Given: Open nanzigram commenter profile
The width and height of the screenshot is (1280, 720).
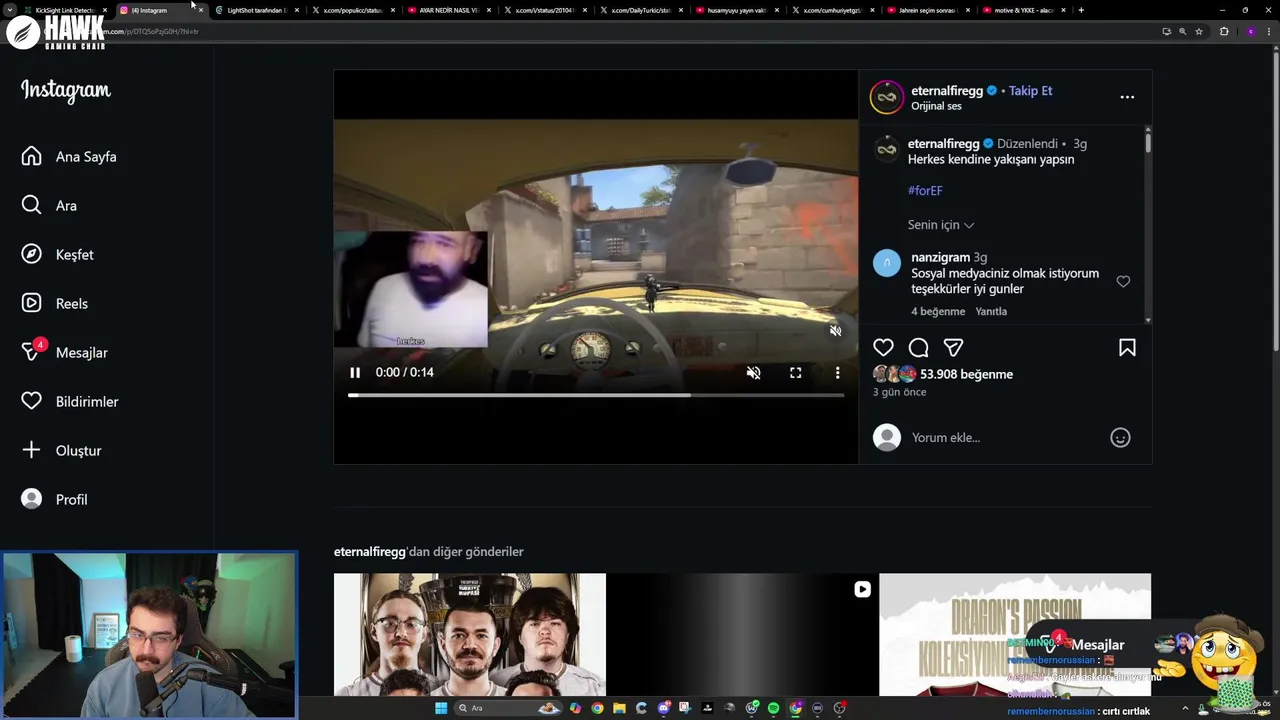Looking at the screenshot, I should pos(940,258).
